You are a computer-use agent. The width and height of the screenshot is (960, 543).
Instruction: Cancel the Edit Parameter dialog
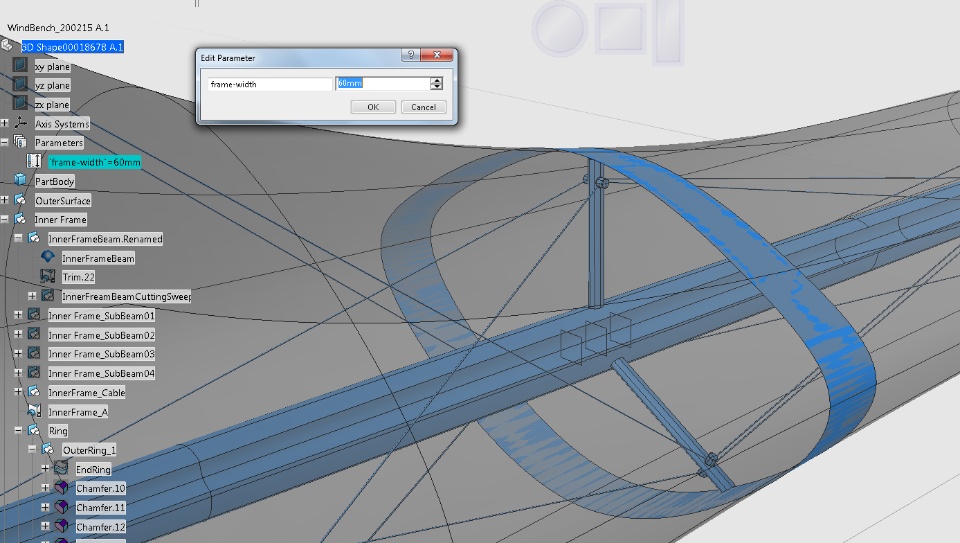(x=423, y=107)
